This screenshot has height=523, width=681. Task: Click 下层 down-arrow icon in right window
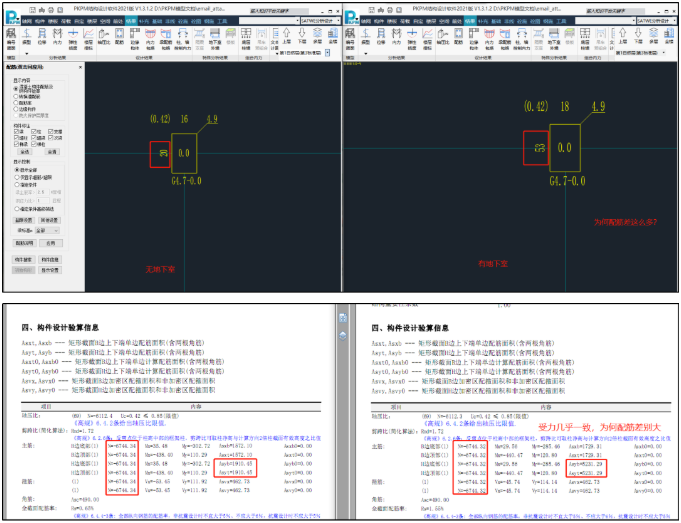coord(638,36)
